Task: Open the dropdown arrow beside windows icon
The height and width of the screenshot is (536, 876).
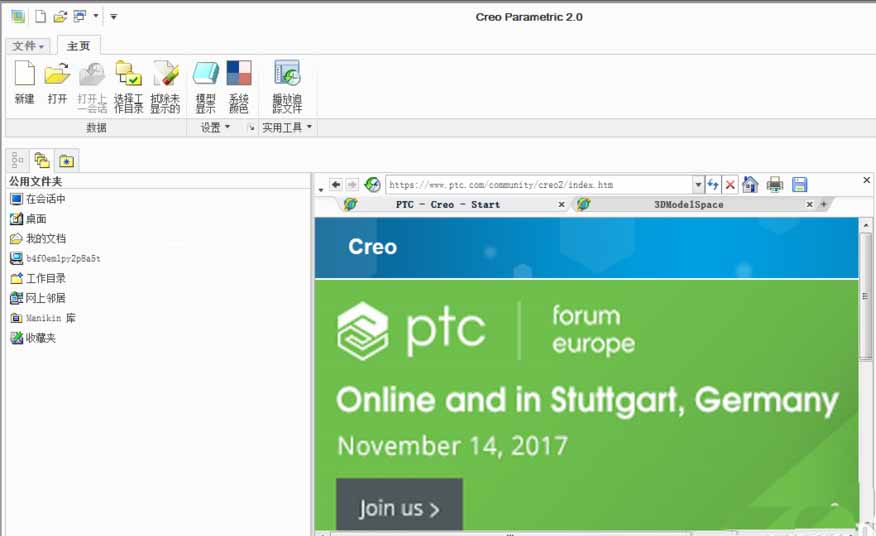Action: pos(96,16)
